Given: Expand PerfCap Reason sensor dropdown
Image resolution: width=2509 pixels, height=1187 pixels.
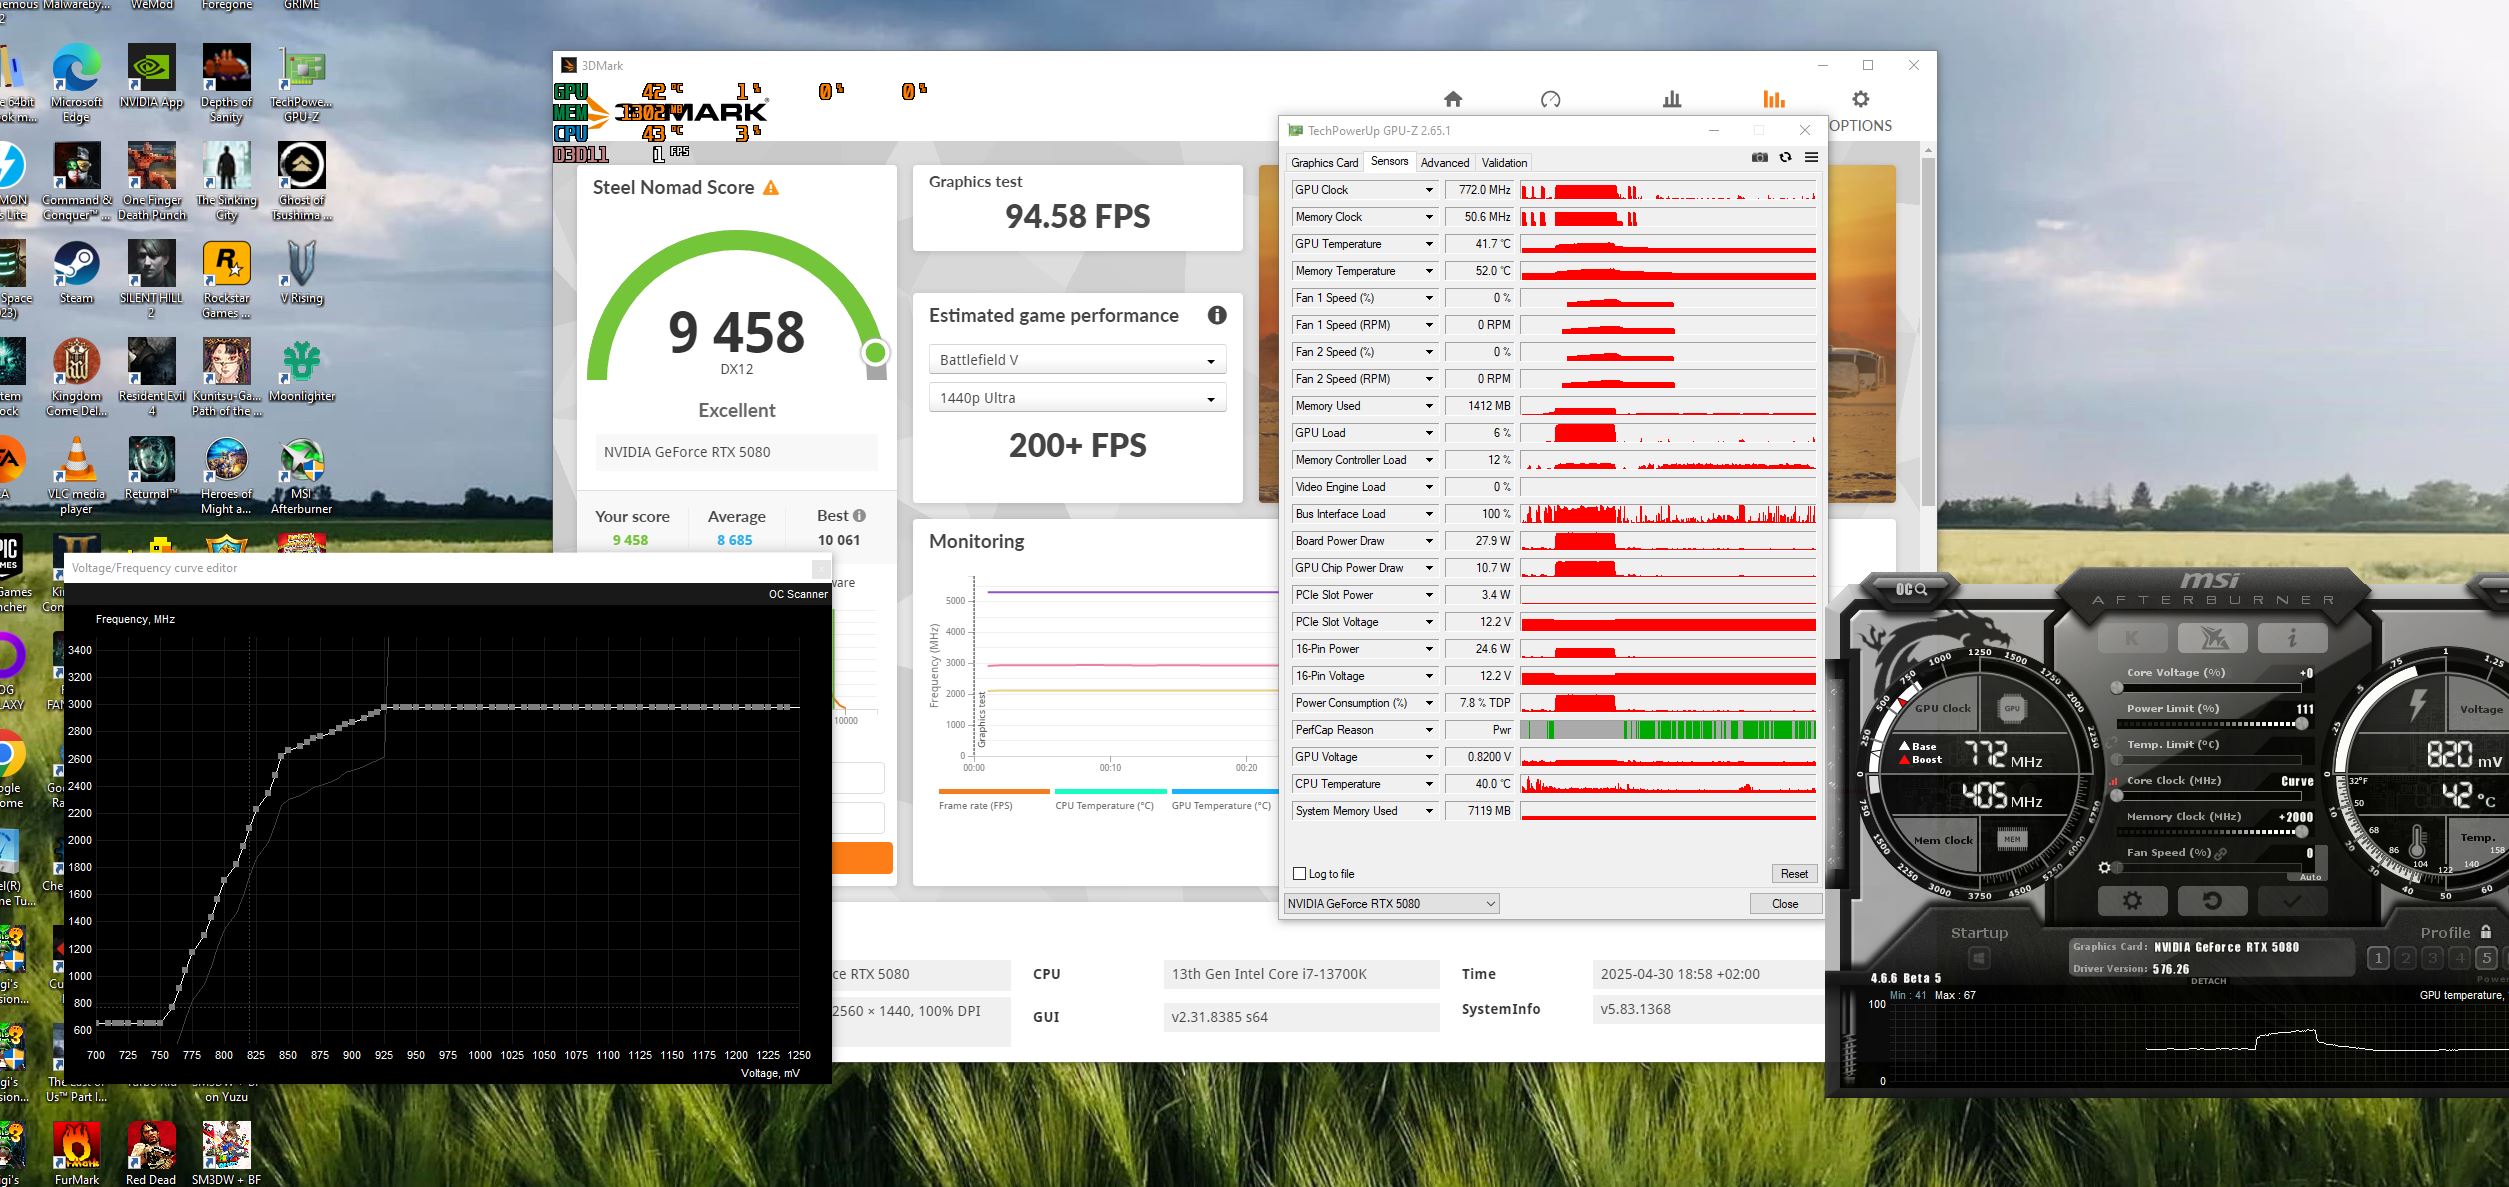Looking at the screenshot, I should tap(1429, 730).
